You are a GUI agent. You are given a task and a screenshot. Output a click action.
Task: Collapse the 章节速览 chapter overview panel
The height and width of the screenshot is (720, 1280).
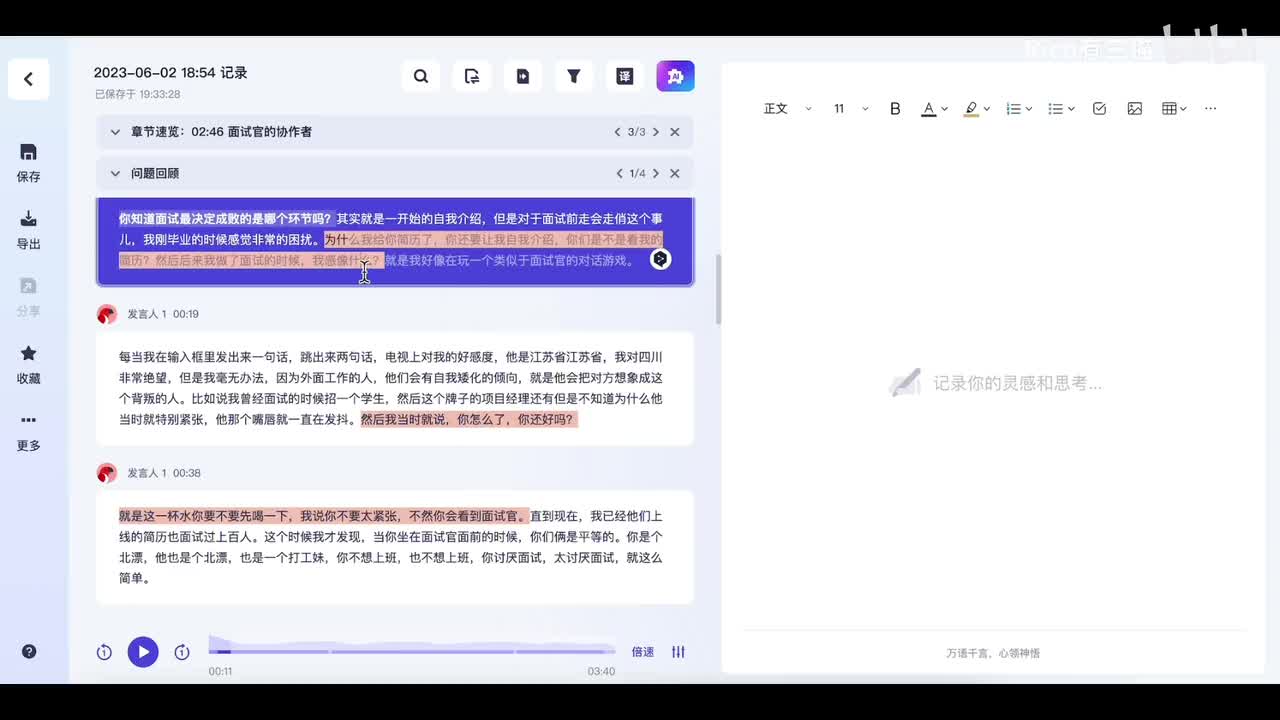click(x=115, y=132)
